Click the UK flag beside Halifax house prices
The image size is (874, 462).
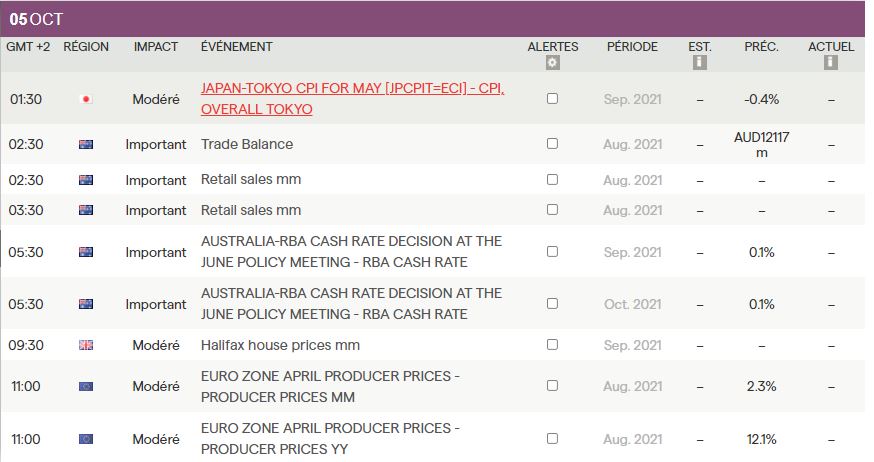tap(86, 345)
